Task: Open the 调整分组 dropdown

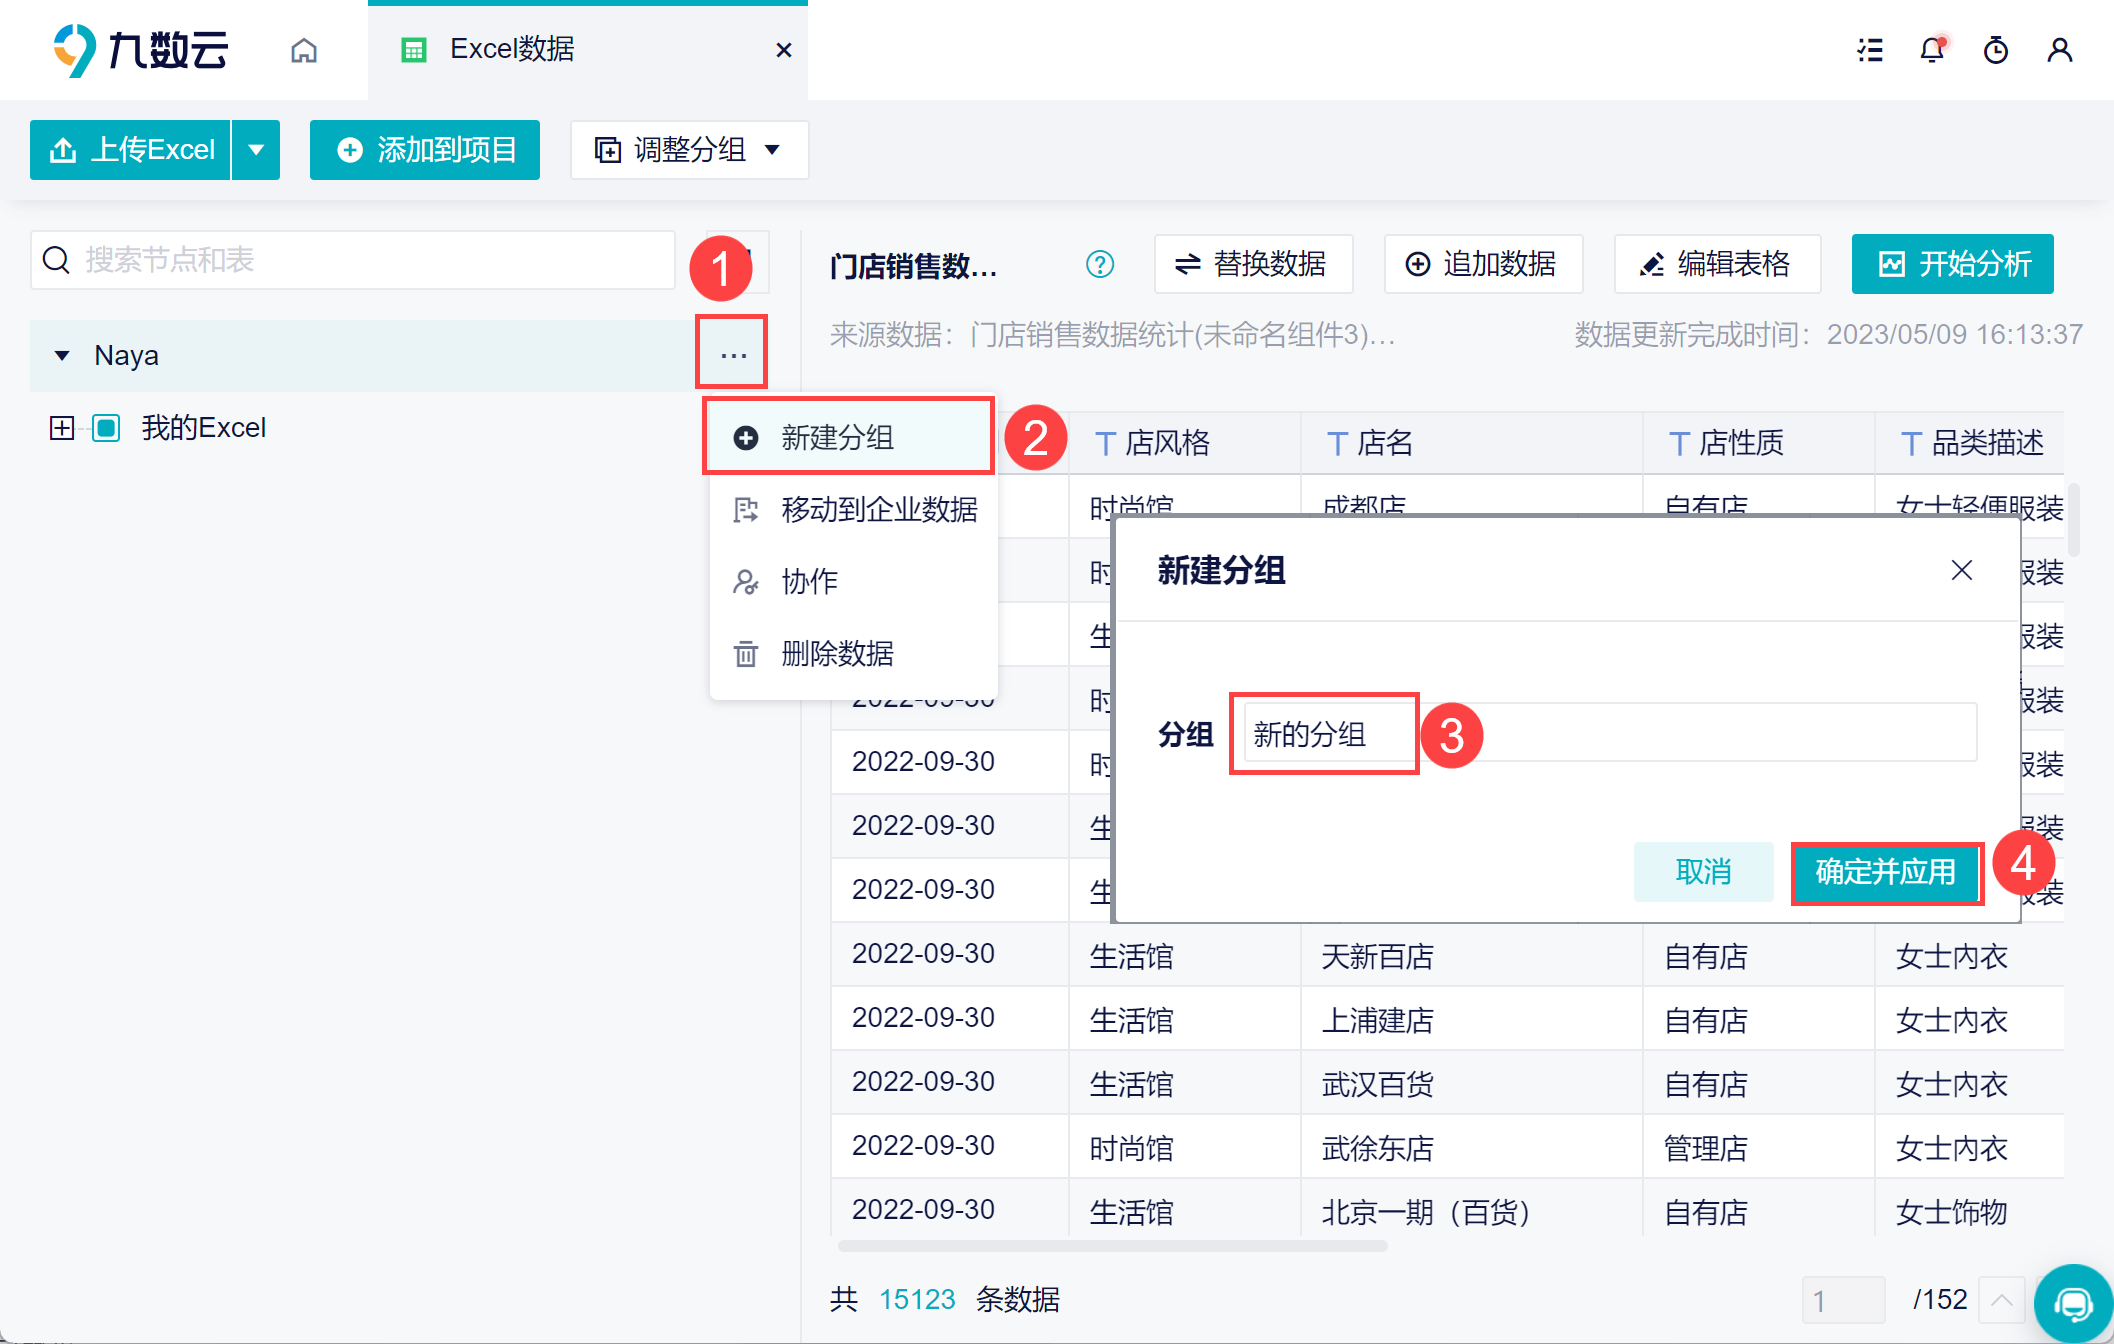Action: pos(688,150)
